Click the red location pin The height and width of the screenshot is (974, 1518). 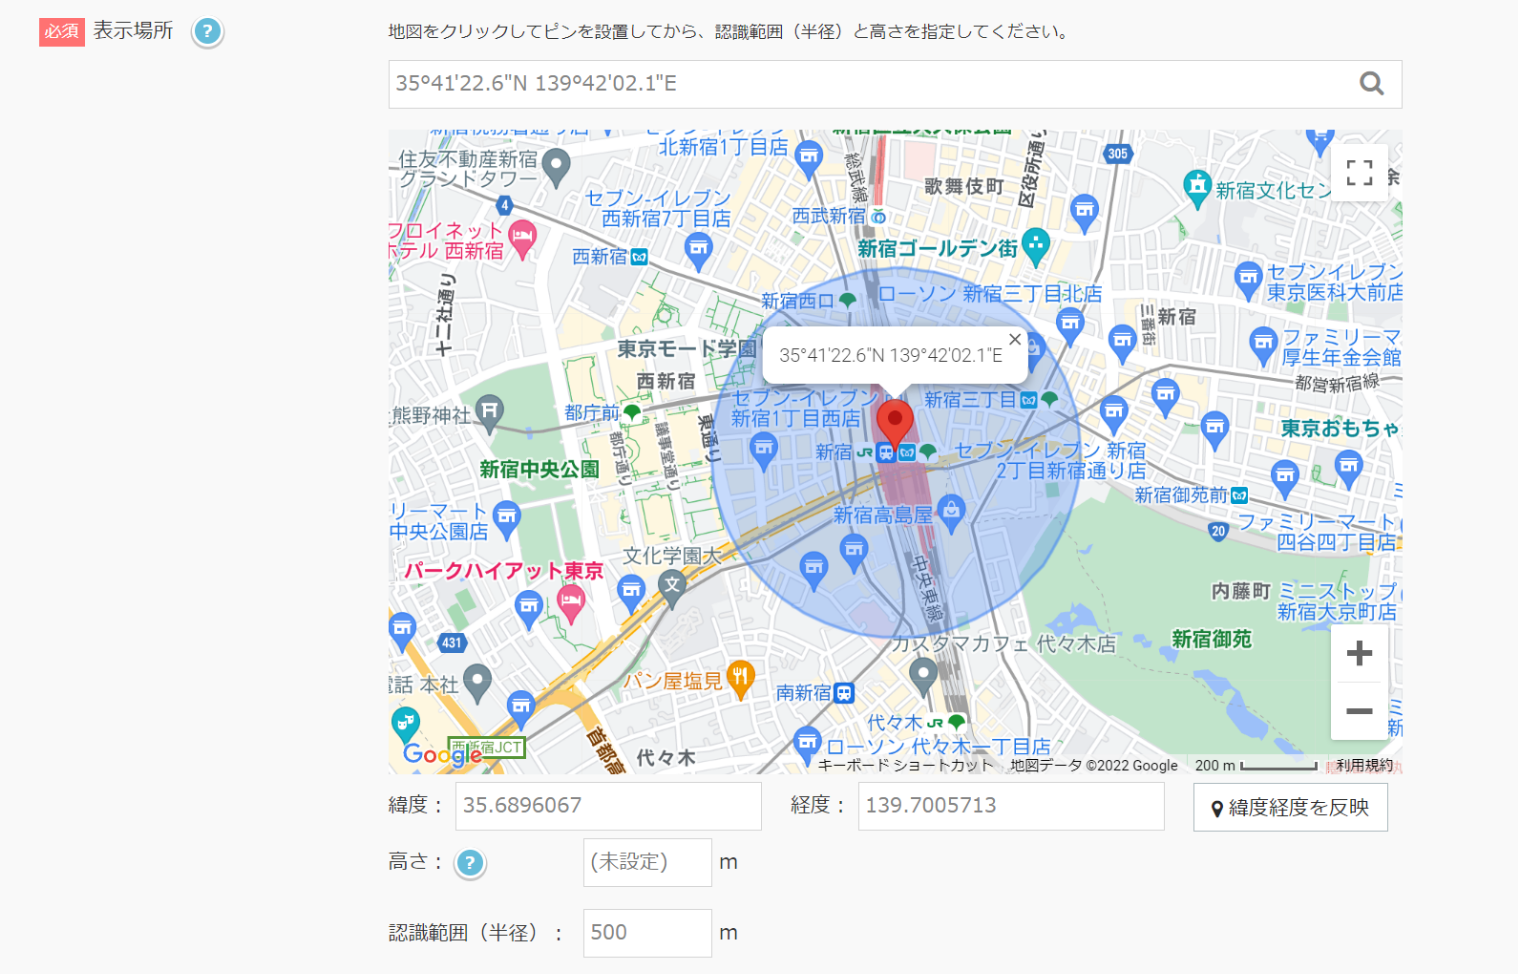(895, 425)
